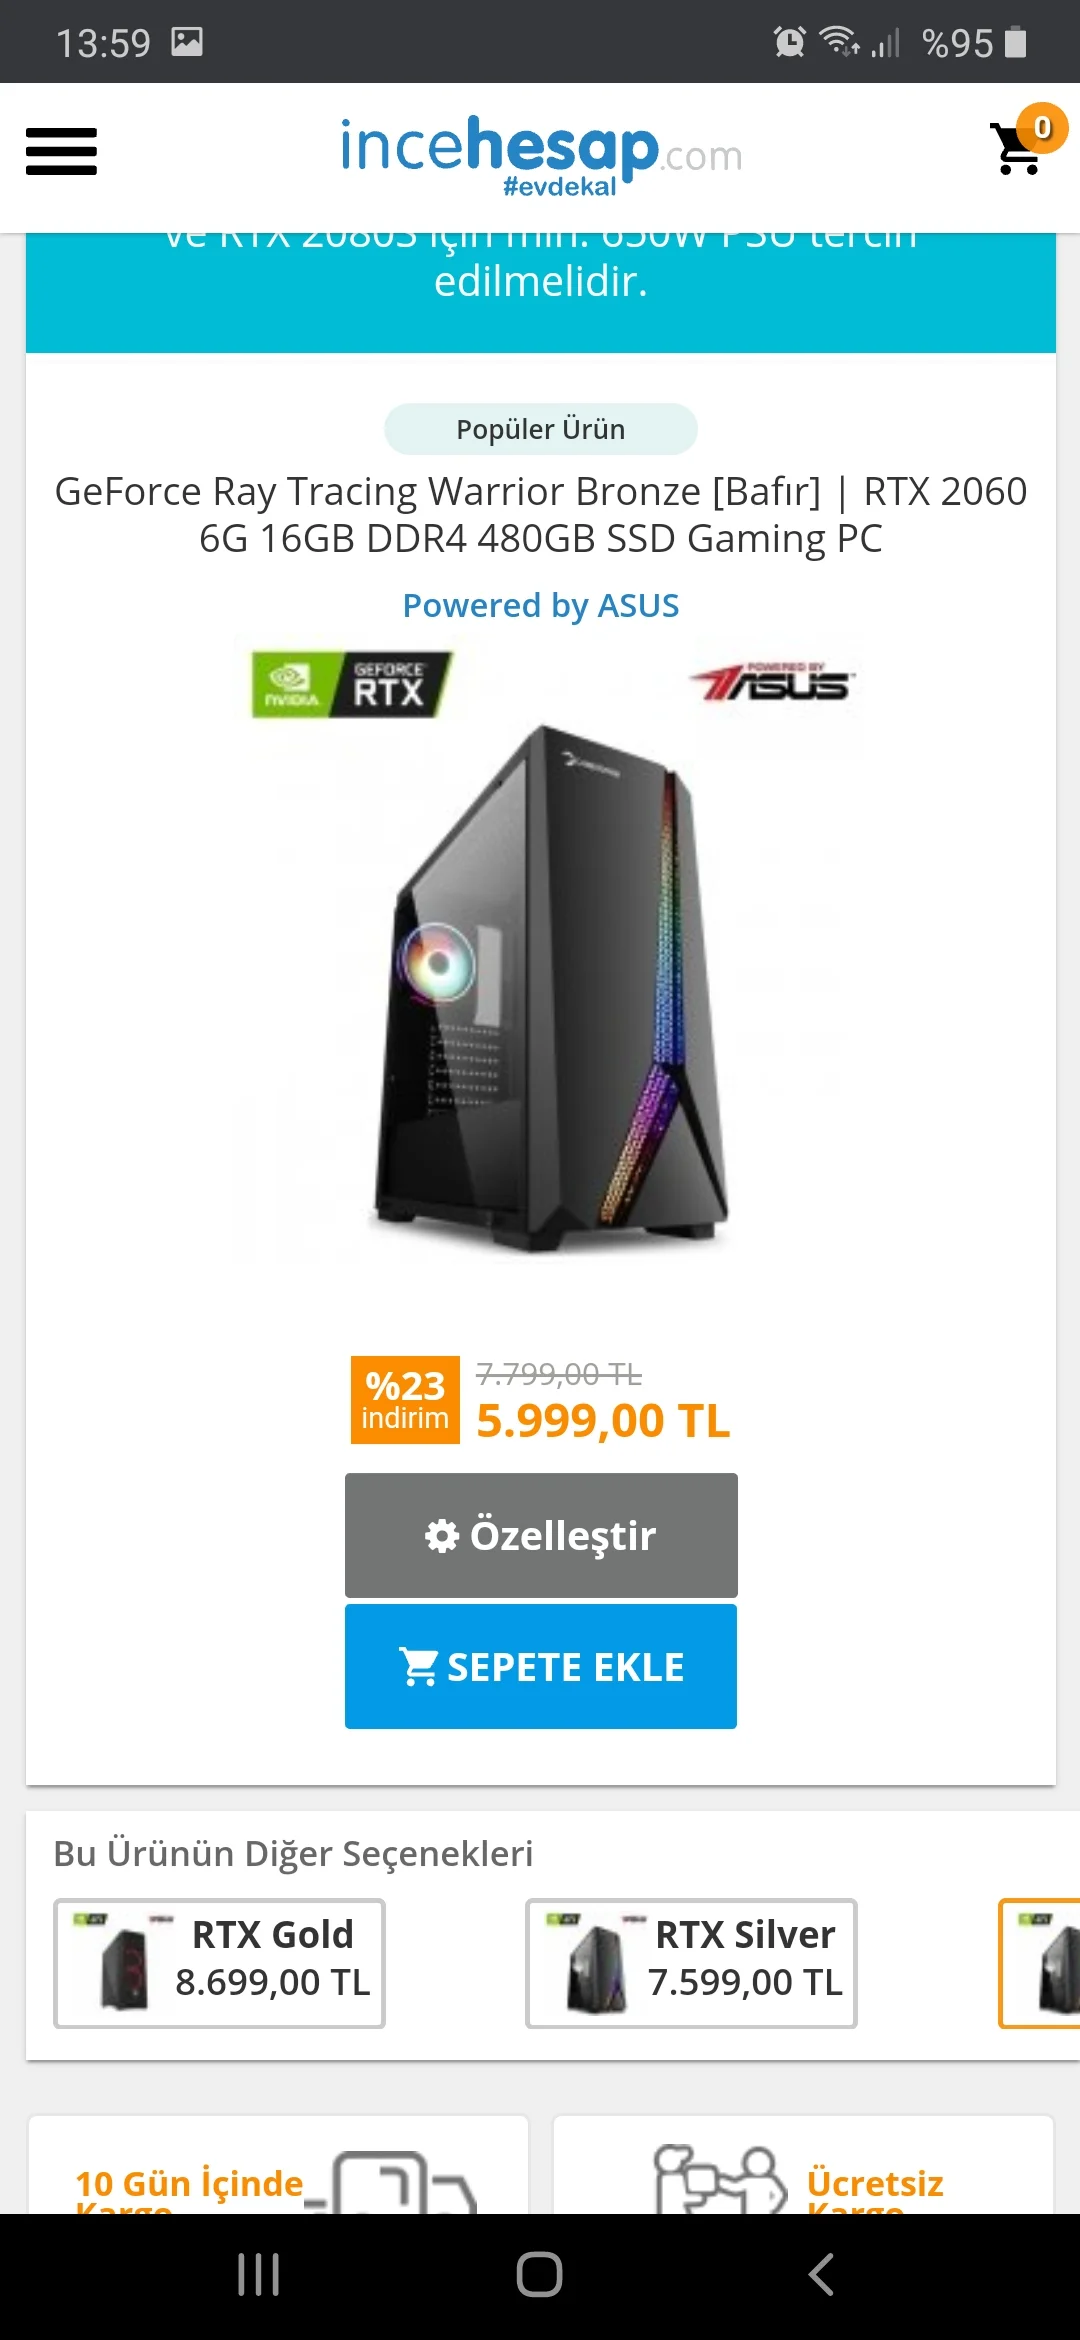This screenshot has width=1080, height=2340.
Task: Tap the Android recent apps button
Action: [258, 2275]
